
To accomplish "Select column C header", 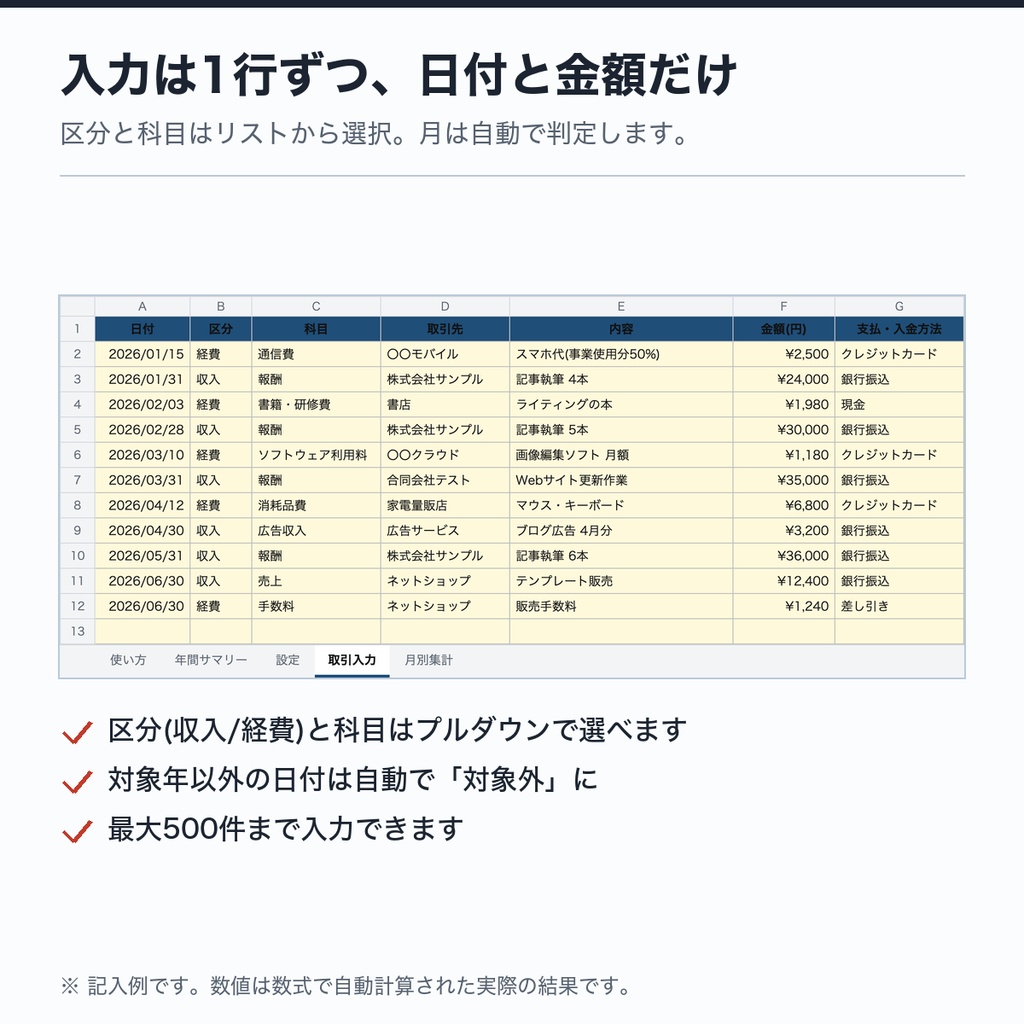I will pyautogui.click(x=316, y=306).
